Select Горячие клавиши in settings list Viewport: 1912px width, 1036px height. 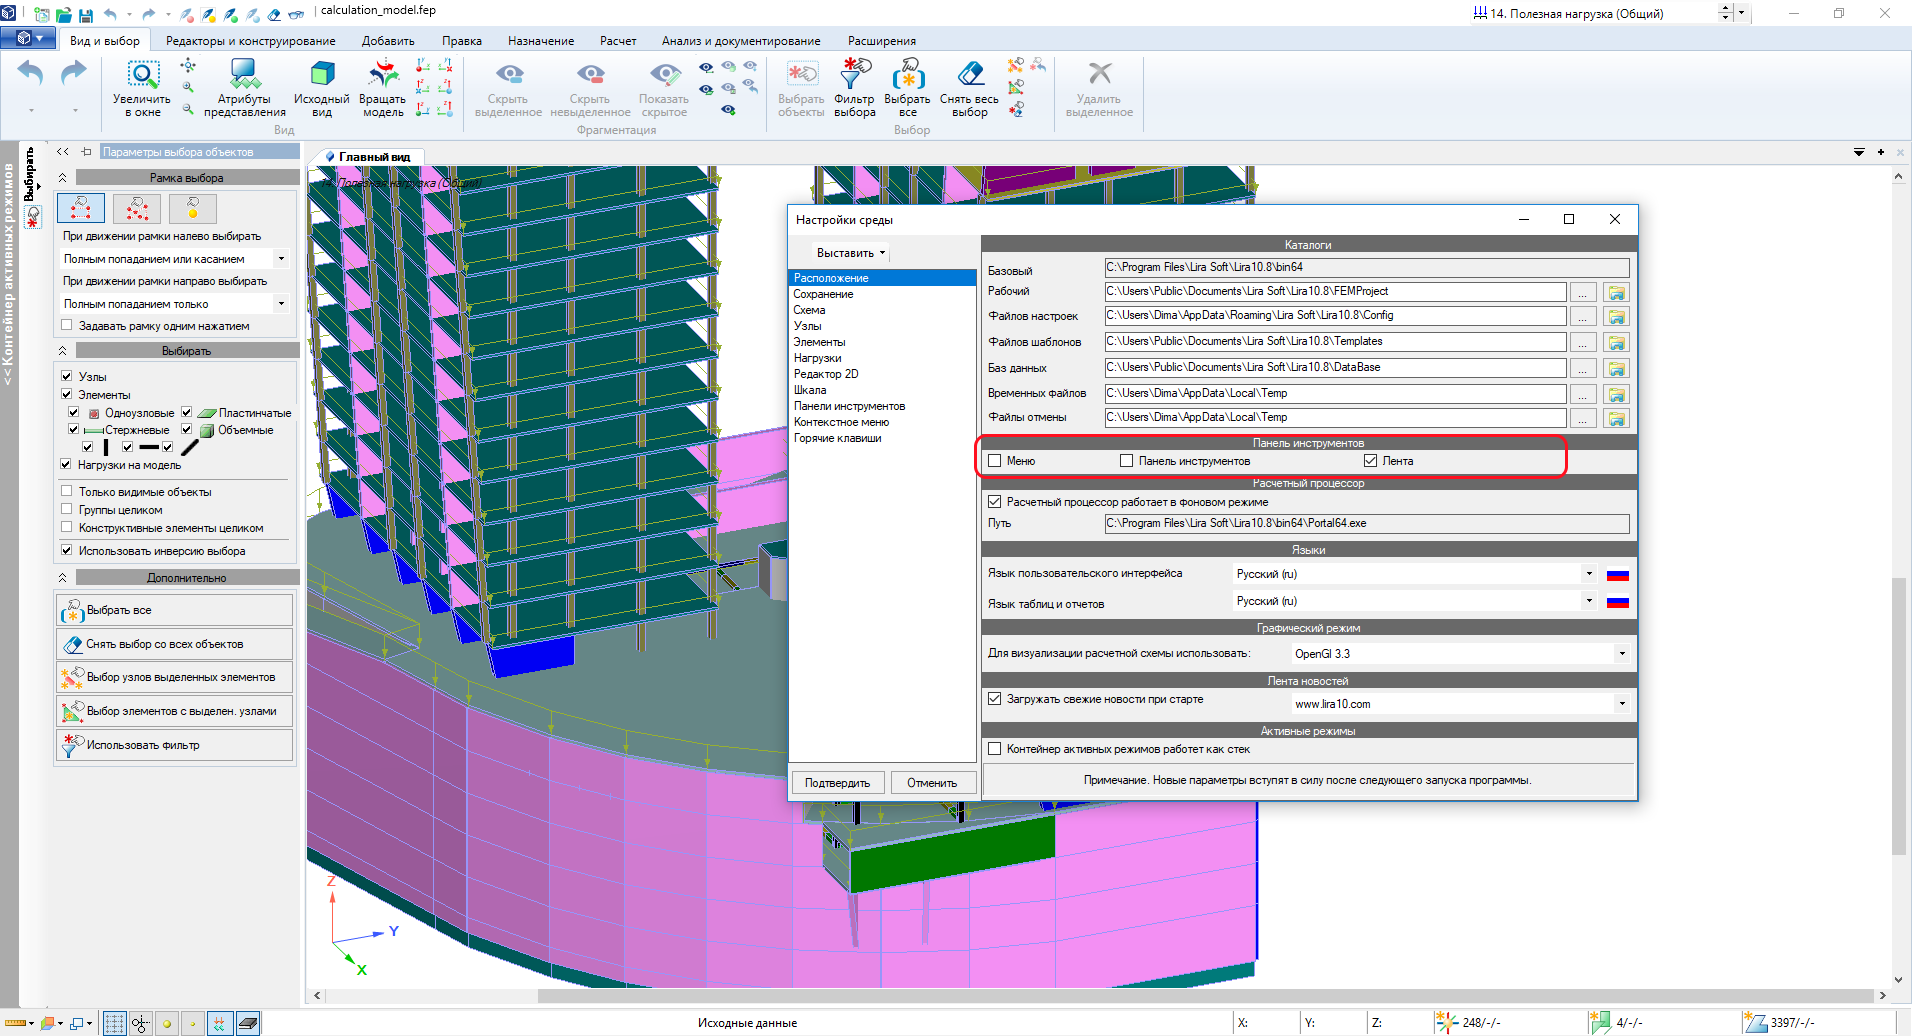pos(837,438)
